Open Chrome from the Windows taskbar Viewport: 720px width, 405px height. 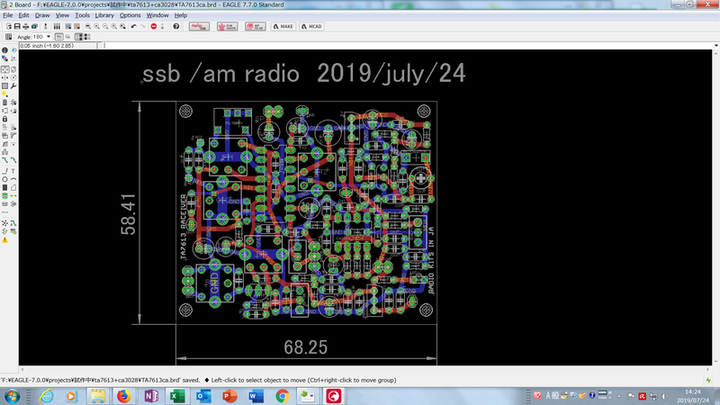click(x=283, y=396)
